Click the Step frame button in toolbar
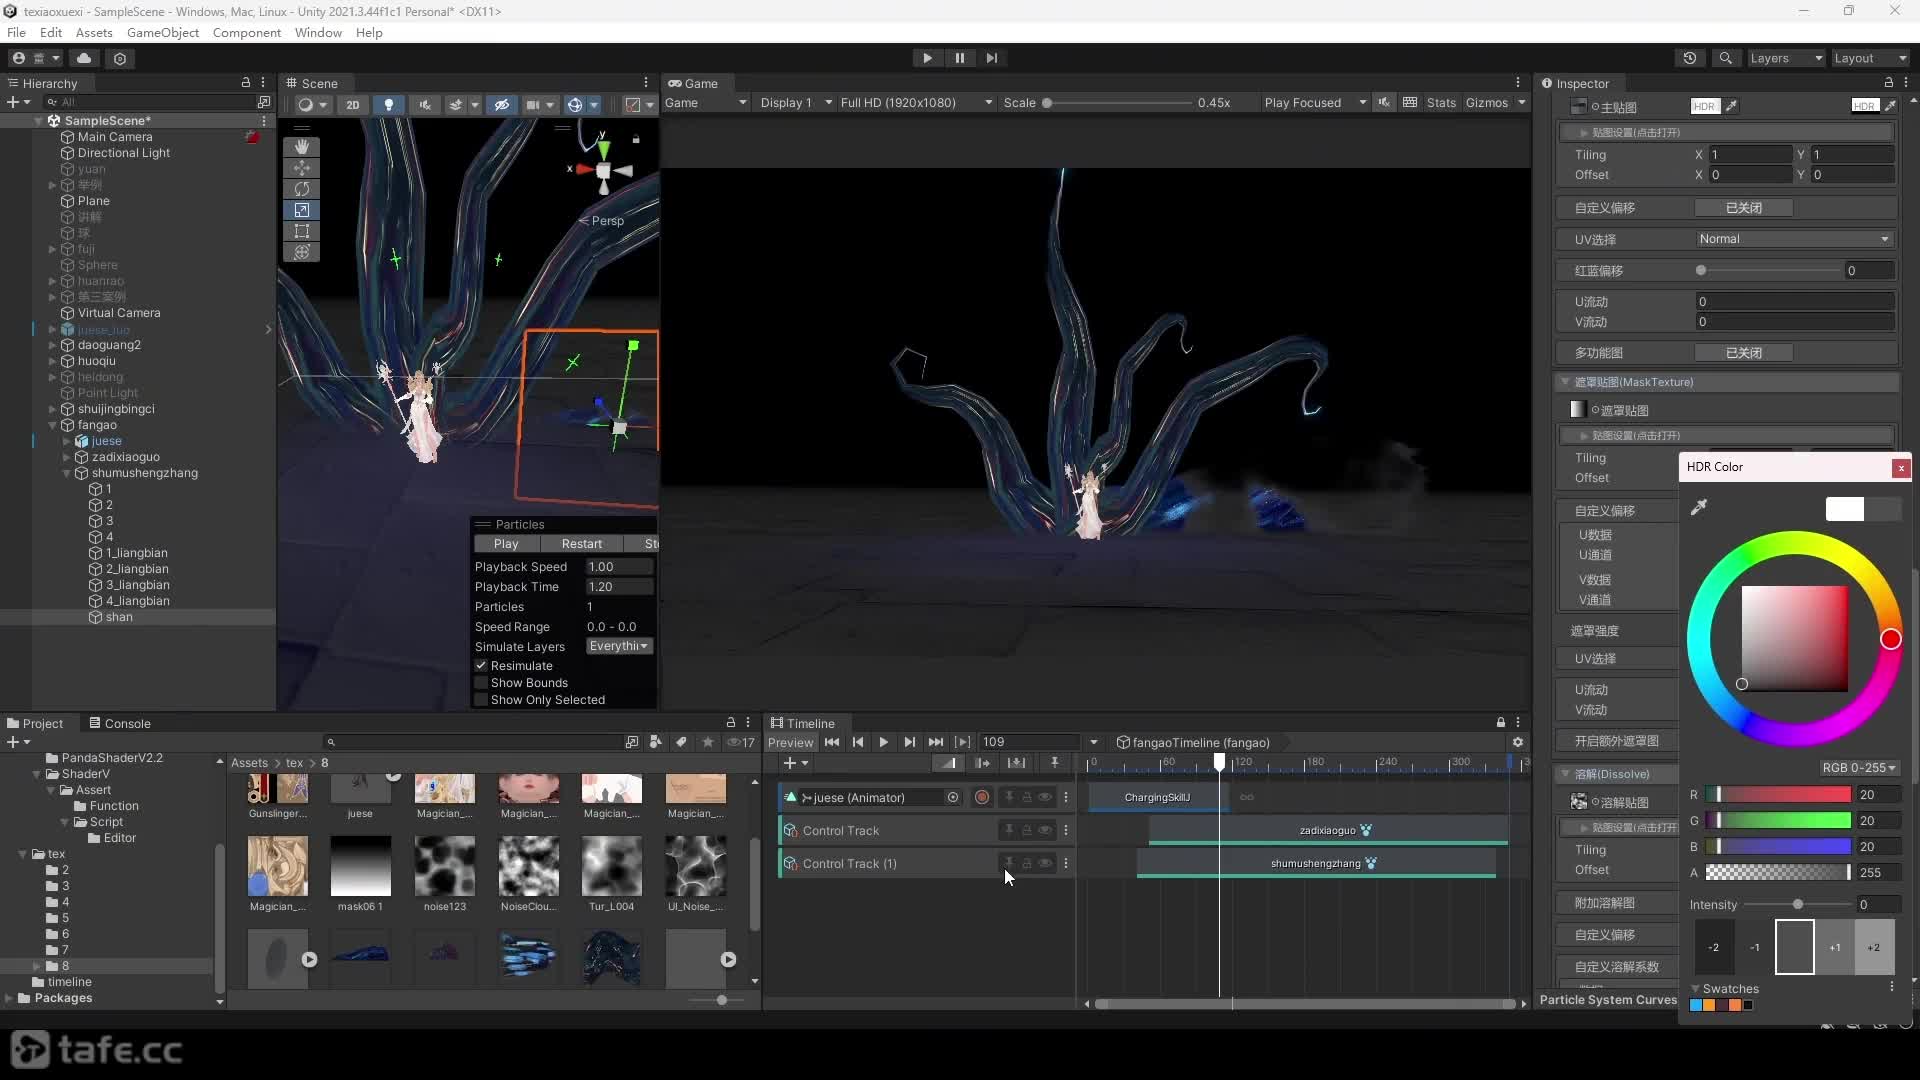The height and width of the screenshot is (1080, 1920). coord(991,58)
